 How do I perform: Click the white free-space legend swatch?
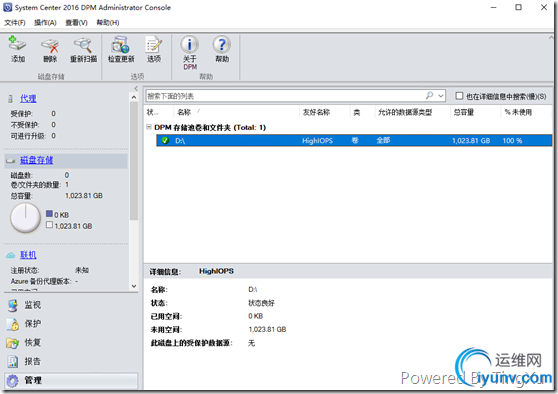49,225
